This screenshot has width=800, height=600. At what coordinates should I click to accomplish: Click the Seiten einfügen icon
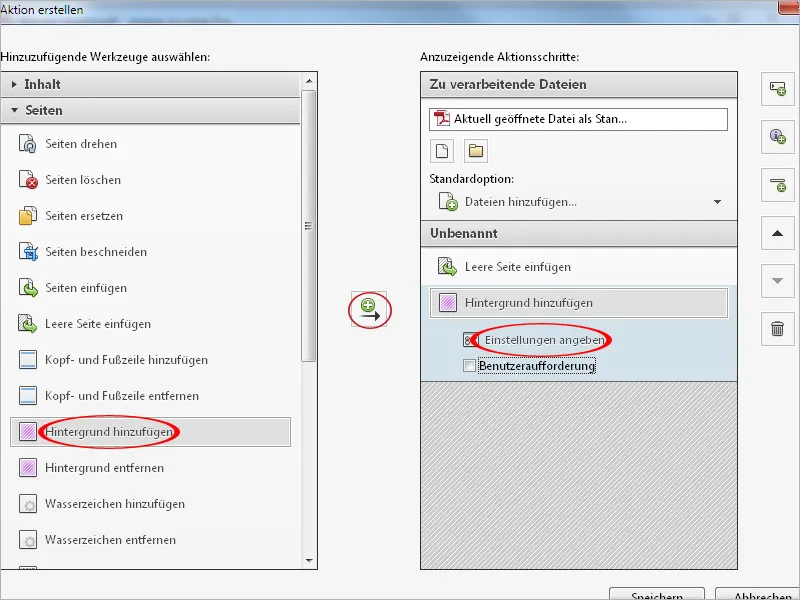click(x=28, y=288)
